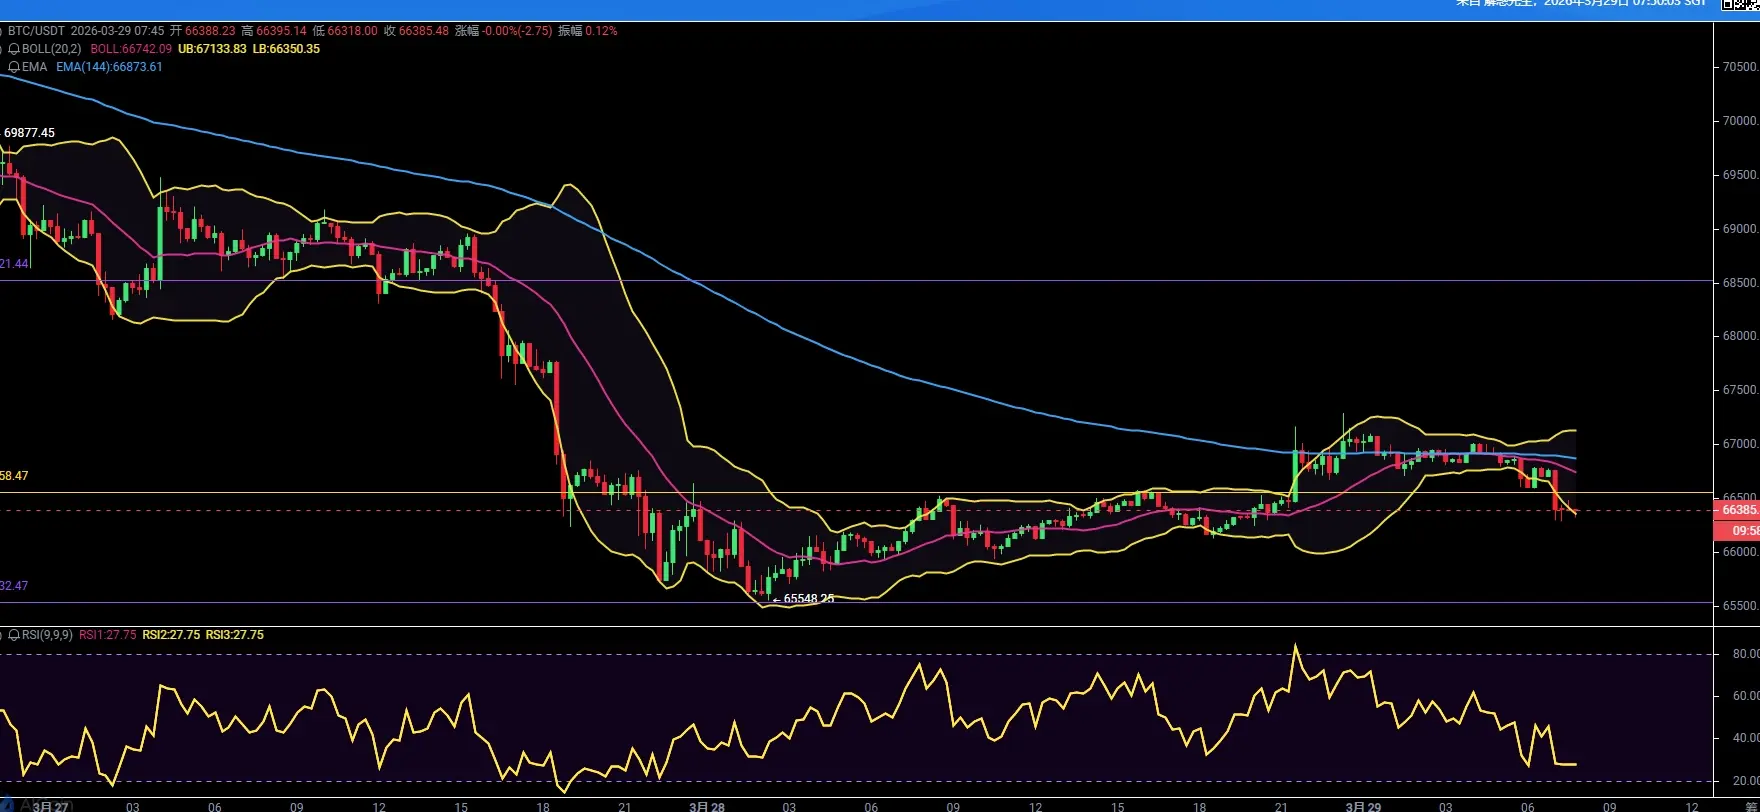Screen dimensions: 1760x812
Task: Click the amplitude value 0.12%
Action: click(x=601, y=31)
